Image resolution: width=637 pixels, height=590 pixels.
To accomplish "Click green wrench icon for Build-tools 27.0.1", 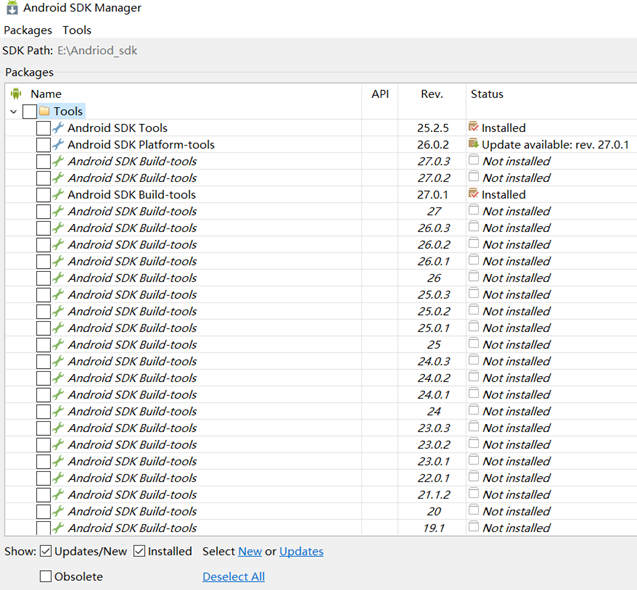I will pyautogui.click(x=58, y=194).
